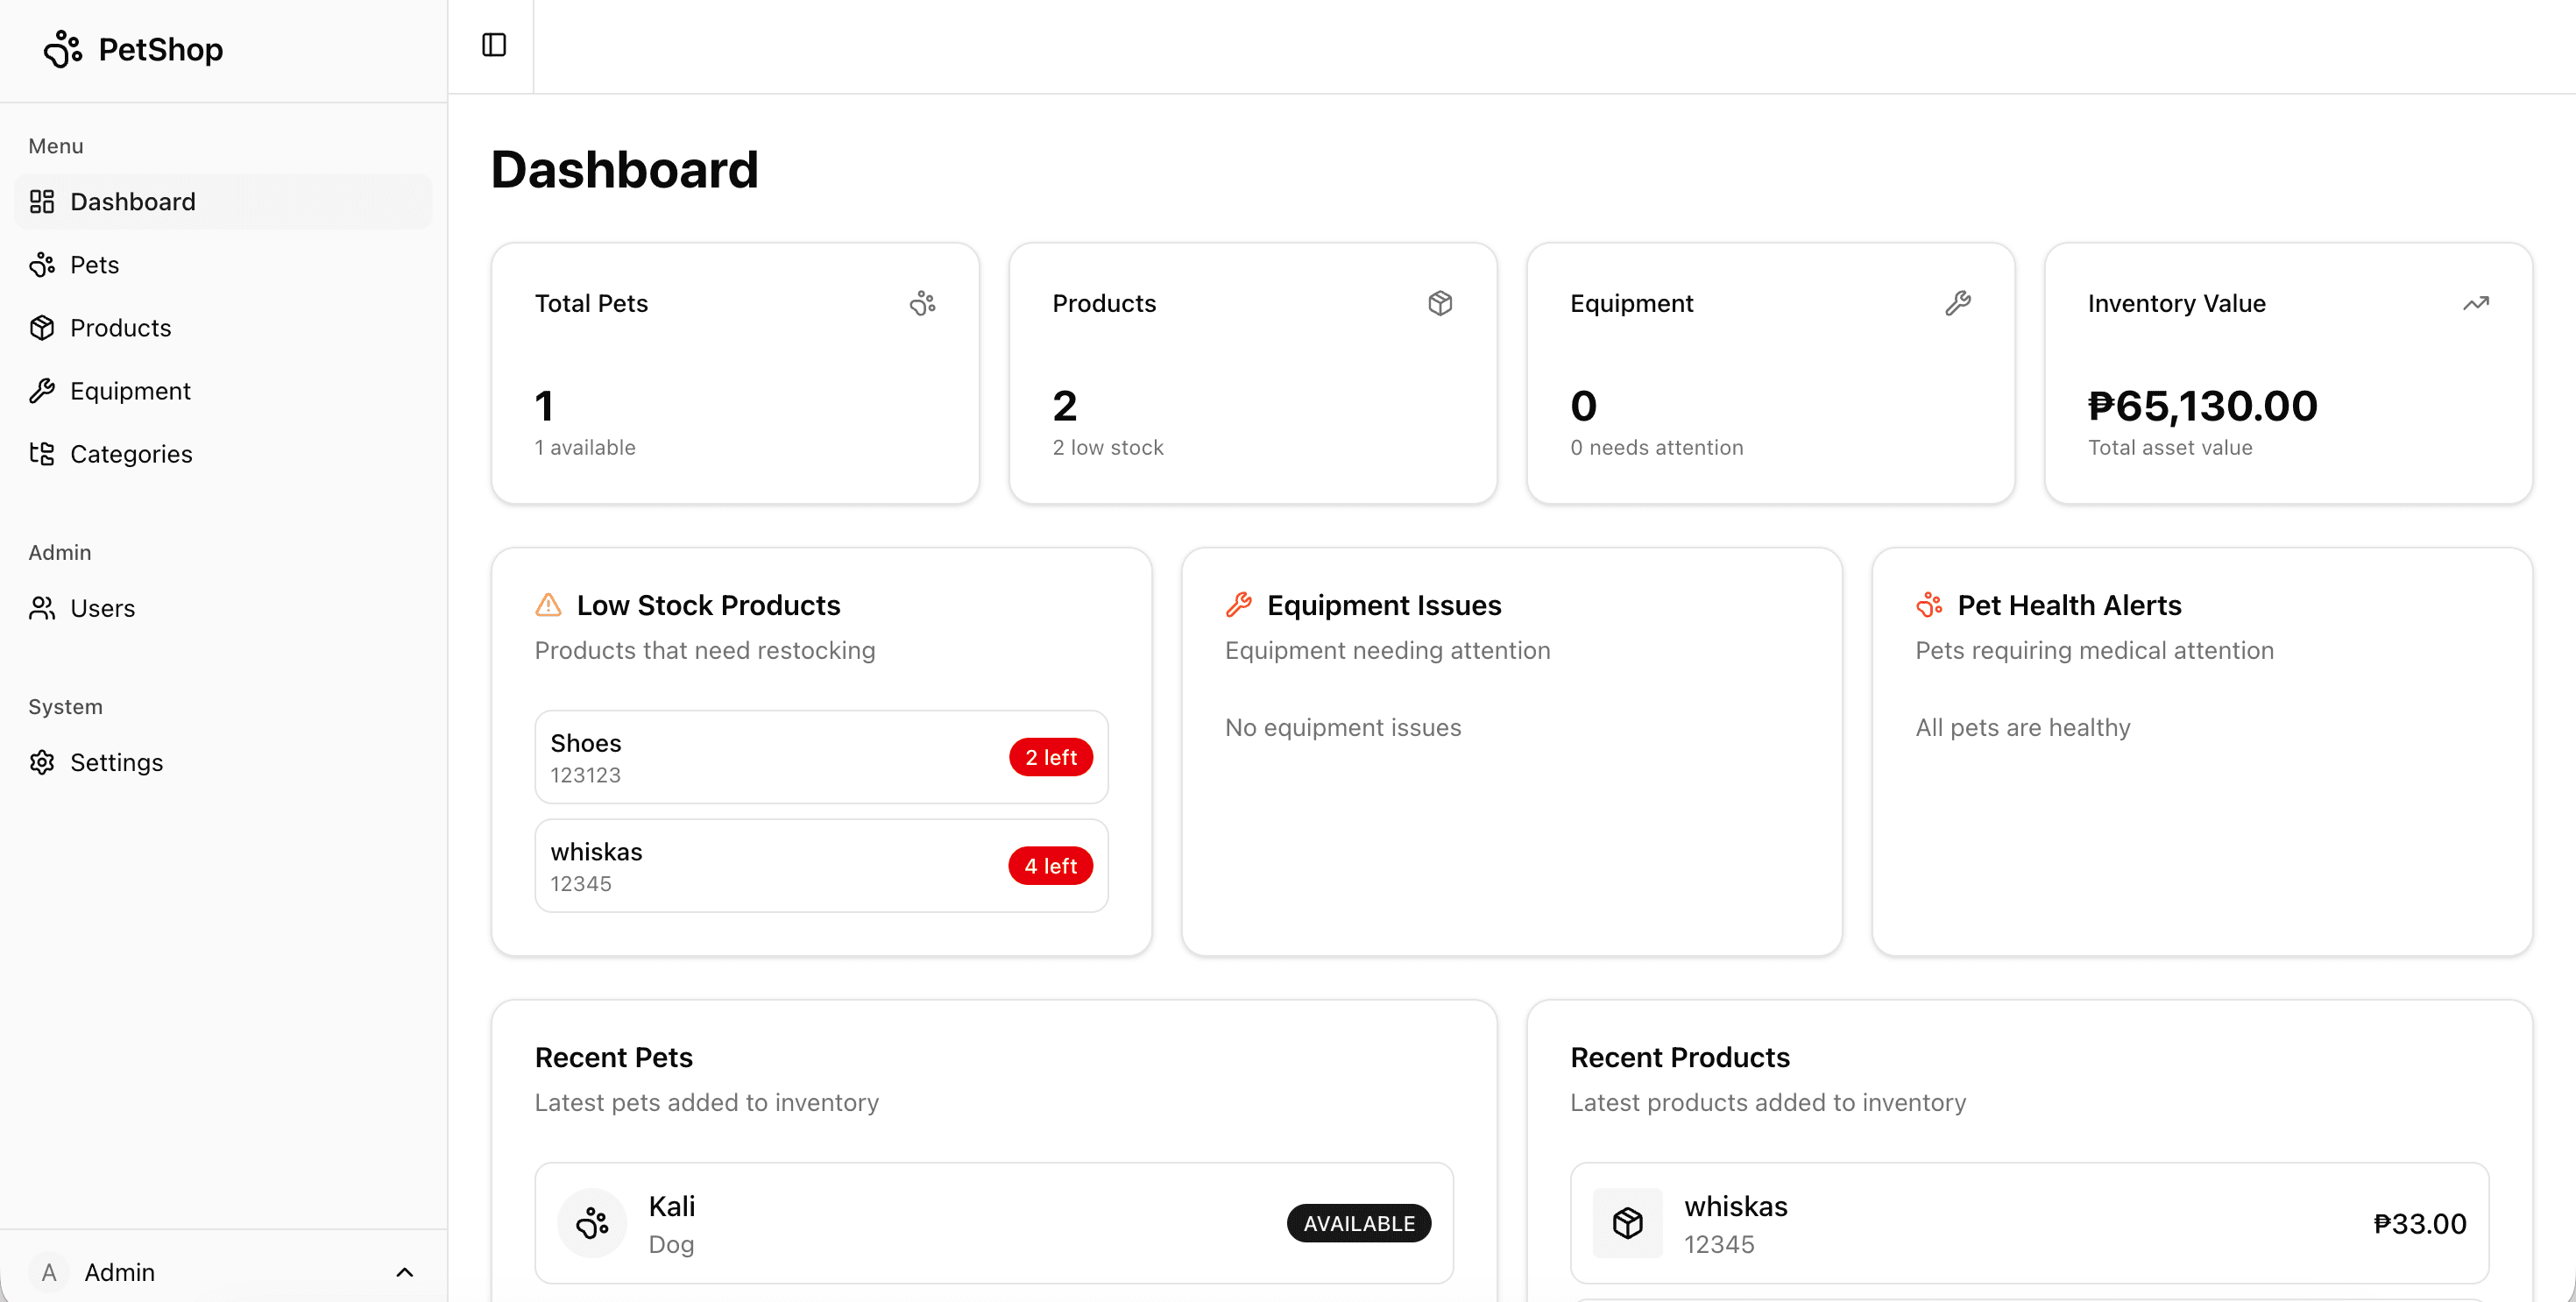Click the paw avatar icon next to Kali

coord(592,1223)
